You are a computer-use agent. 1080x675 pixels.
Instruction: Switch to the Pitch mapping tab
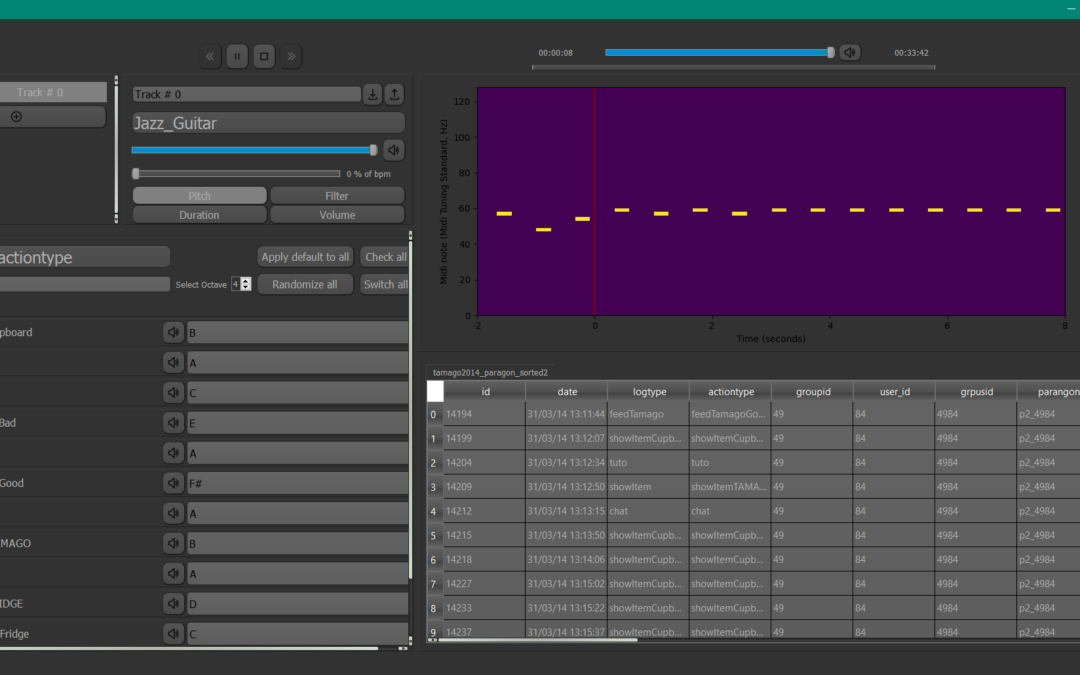point(199,196)
